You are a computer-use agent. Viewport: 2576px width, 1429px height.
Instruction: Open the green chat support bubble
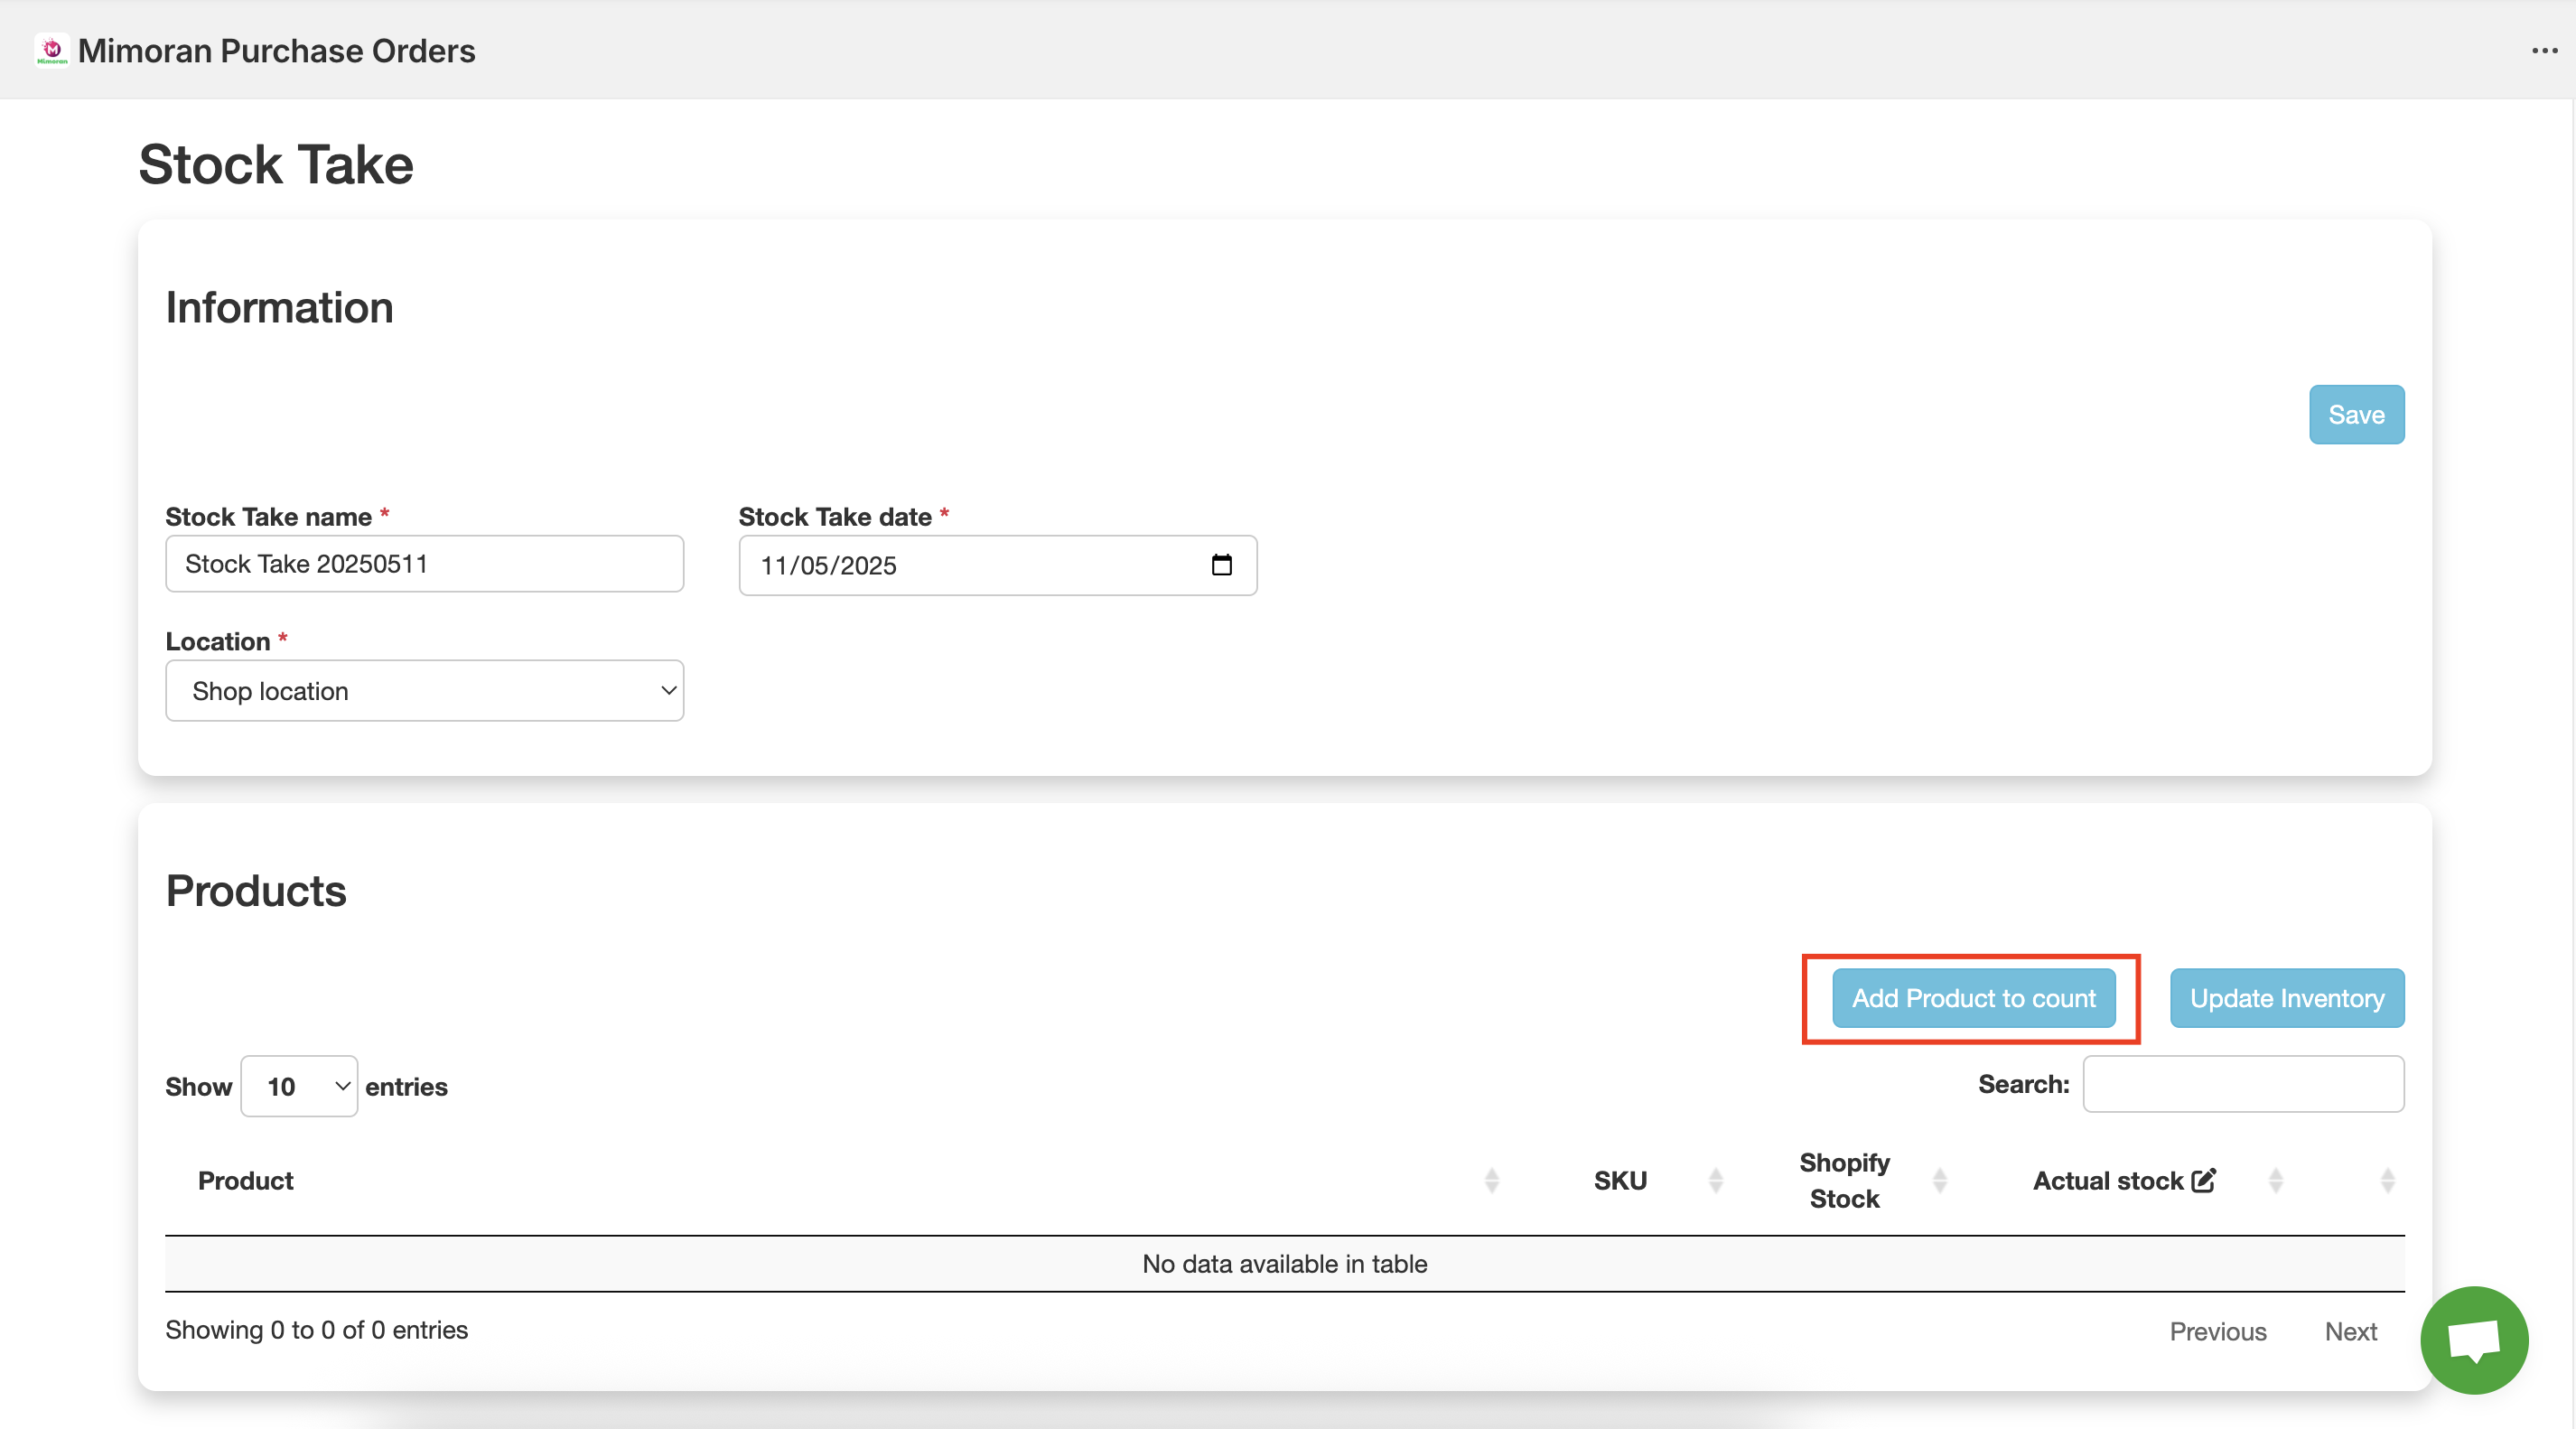(x=2473, y=1340)
